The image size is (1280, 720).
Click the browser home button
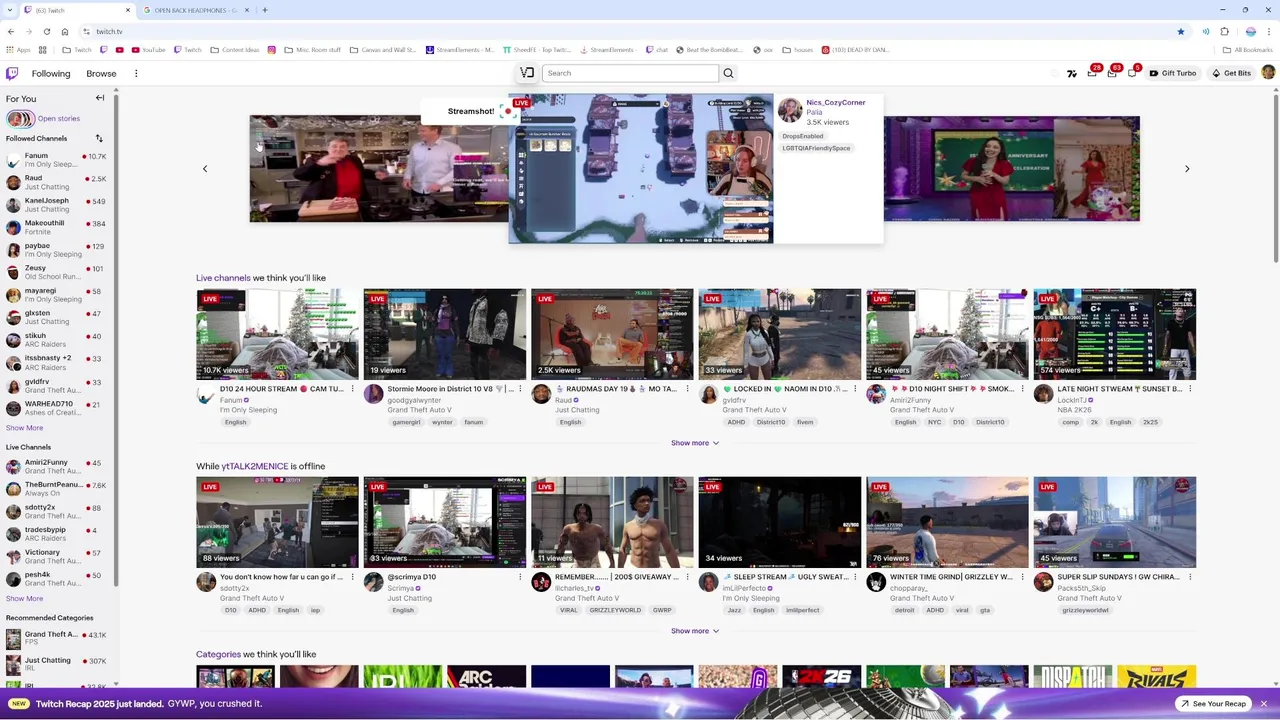(65, 31)
